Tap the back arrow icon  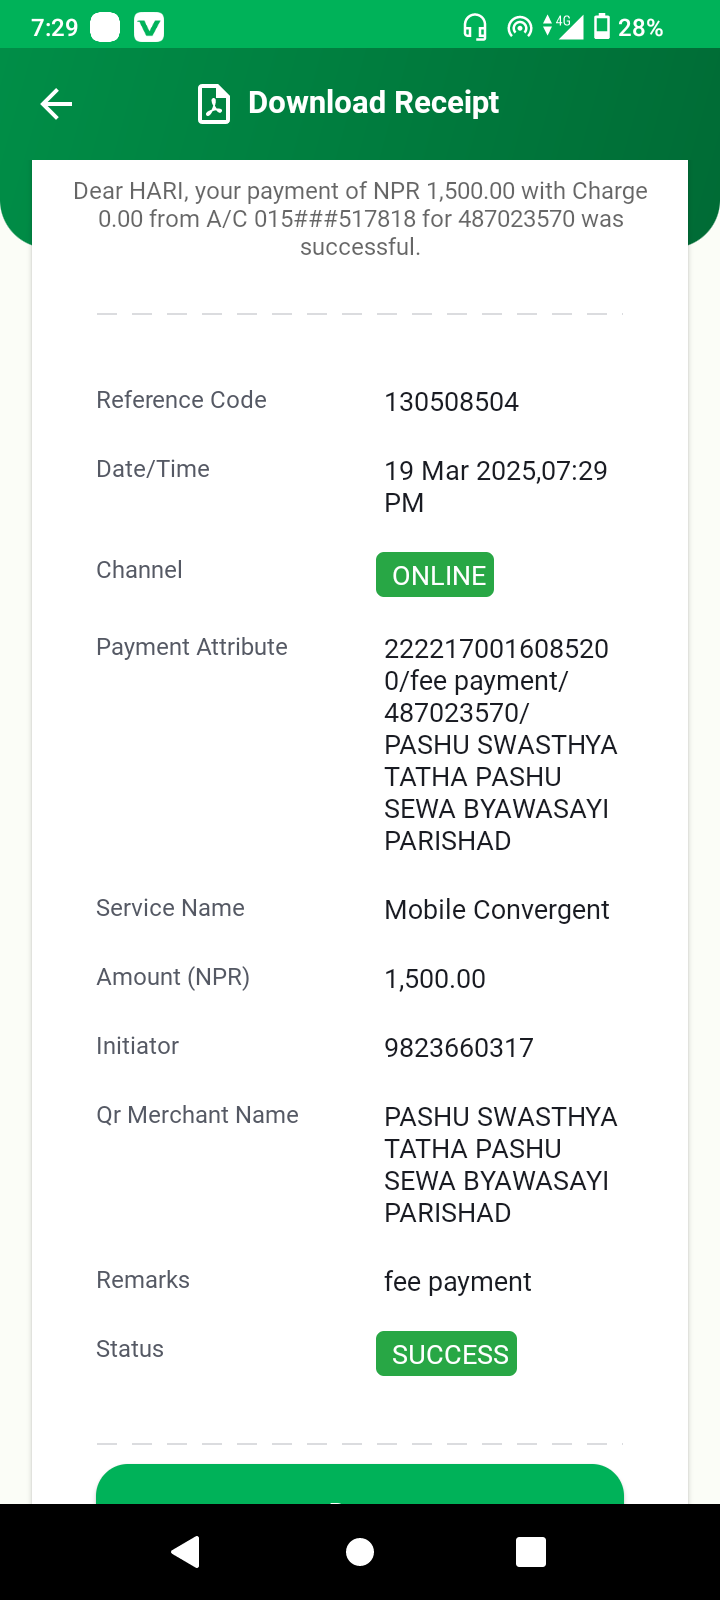pos(56,103)
